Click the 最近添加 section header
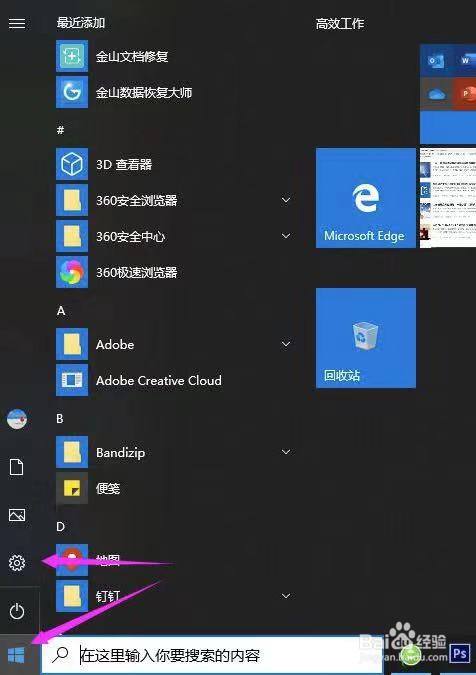Screen dimensions: 476x675 pos(81,23)
